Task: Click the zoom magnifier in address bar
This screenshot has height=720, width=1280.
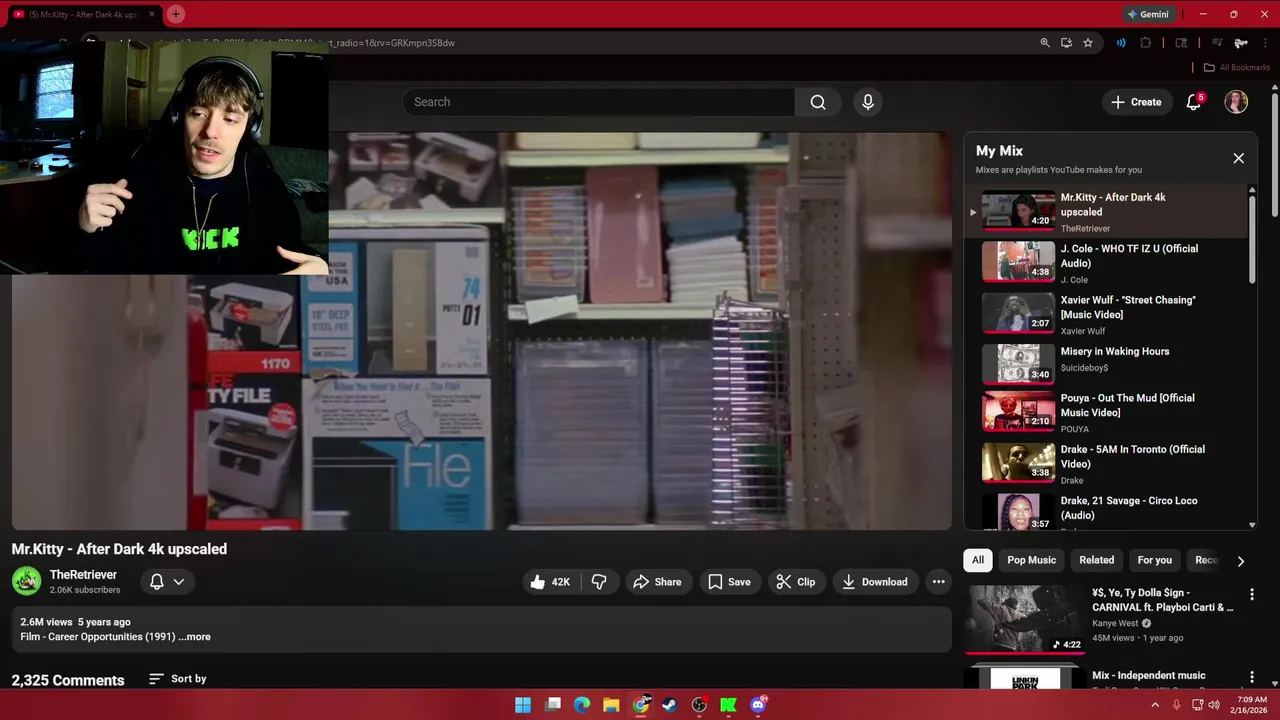Action: point(1045,43)
